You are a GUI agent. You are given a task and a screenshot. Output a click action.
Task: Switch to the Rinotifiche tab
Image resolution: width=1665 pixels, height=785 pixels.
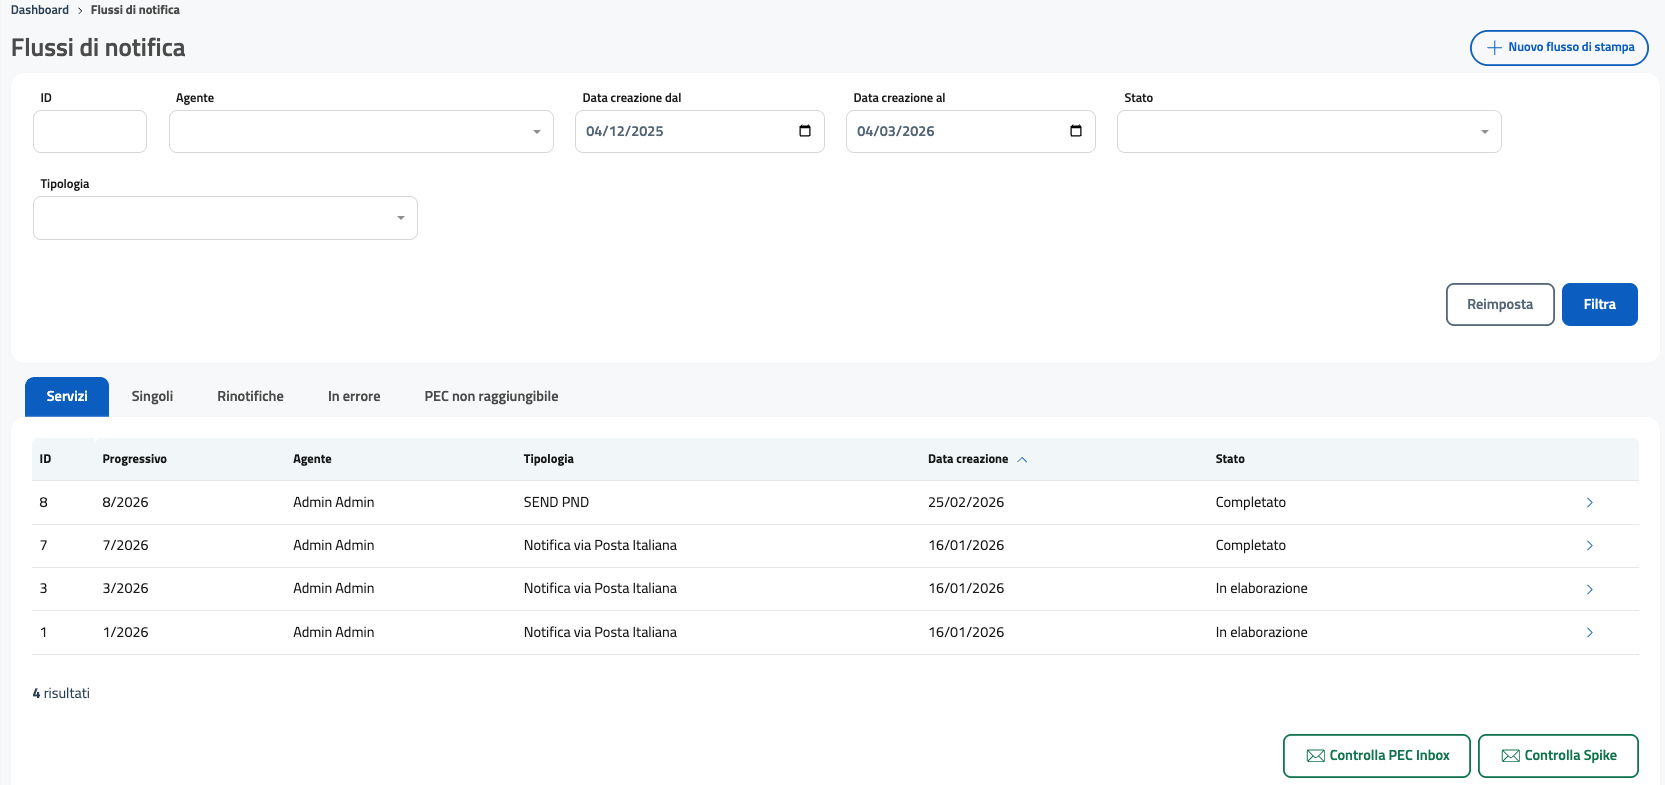pyautogui.click(x=250, y=397)
